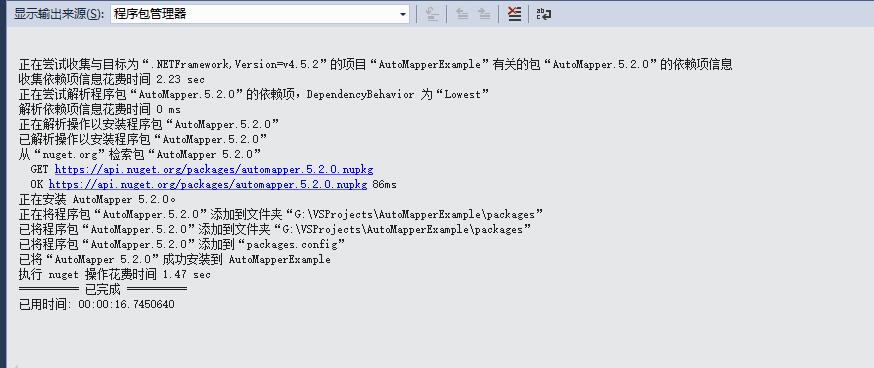Click the 显示输出来源(S) label
The width and height of the screenshot is (874, 368).
pyautogui.click(x=59, y=14)
